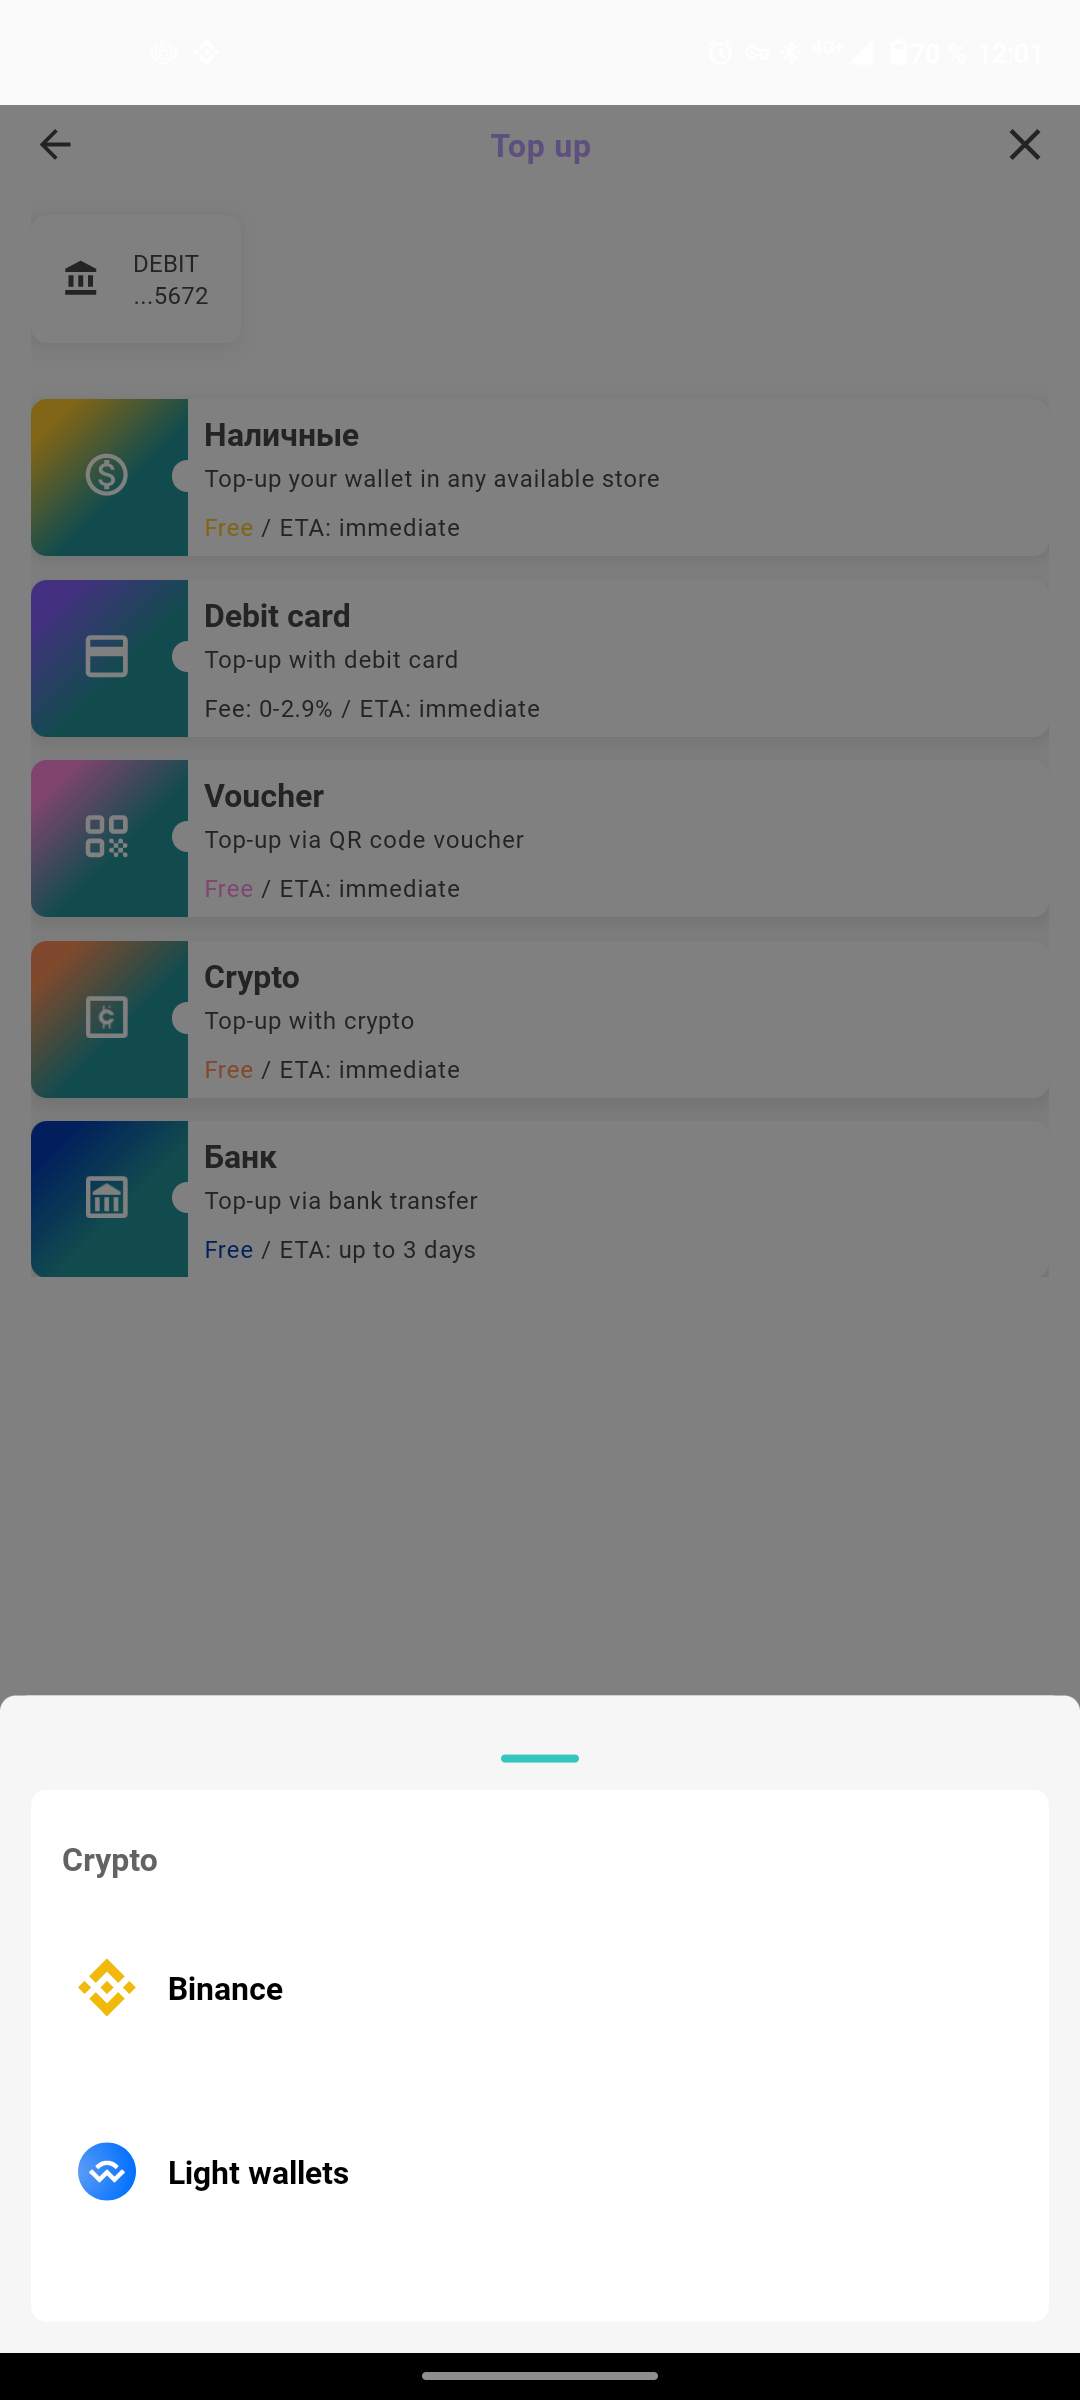Tap the dollar cash icon tile
Image resolution: width=1080 pixels, height=2400 pixels.
[108, 477]
